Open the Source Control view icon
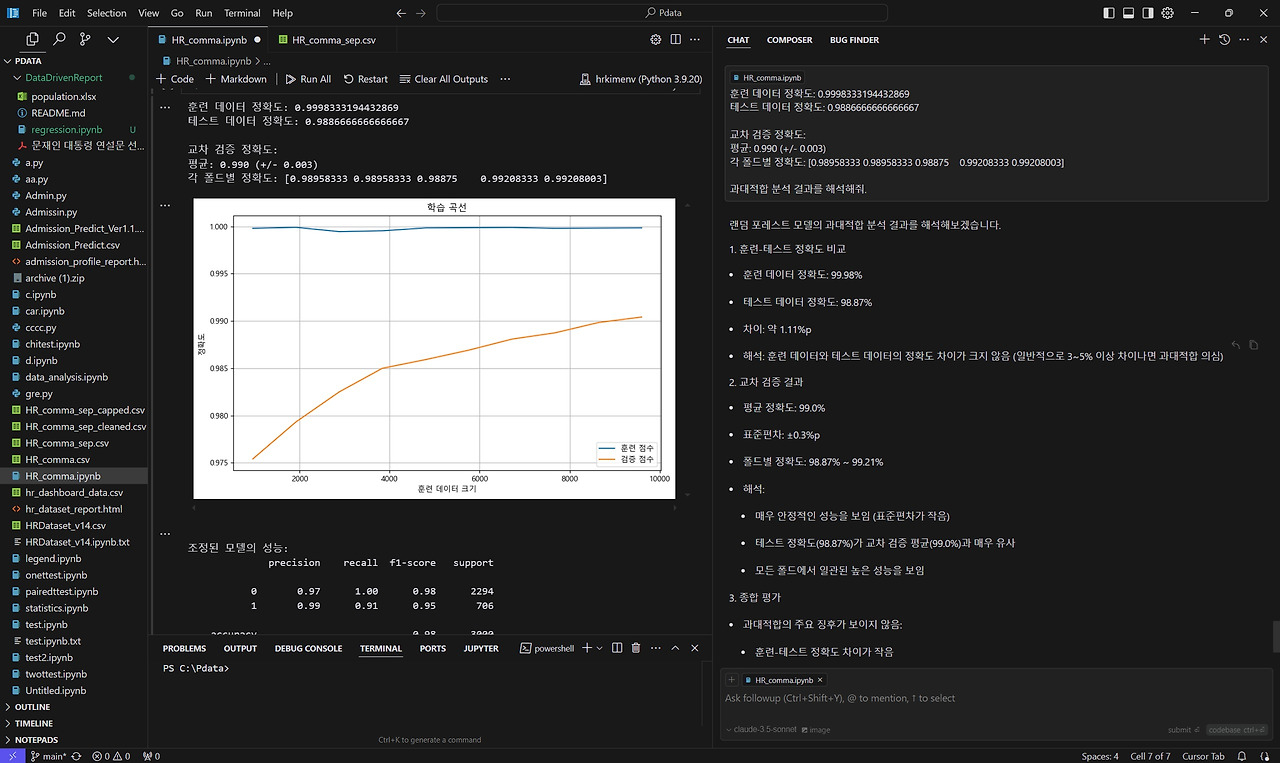Image resolution: width=1280 pixels, height=763 pixels. pos(85,39)
